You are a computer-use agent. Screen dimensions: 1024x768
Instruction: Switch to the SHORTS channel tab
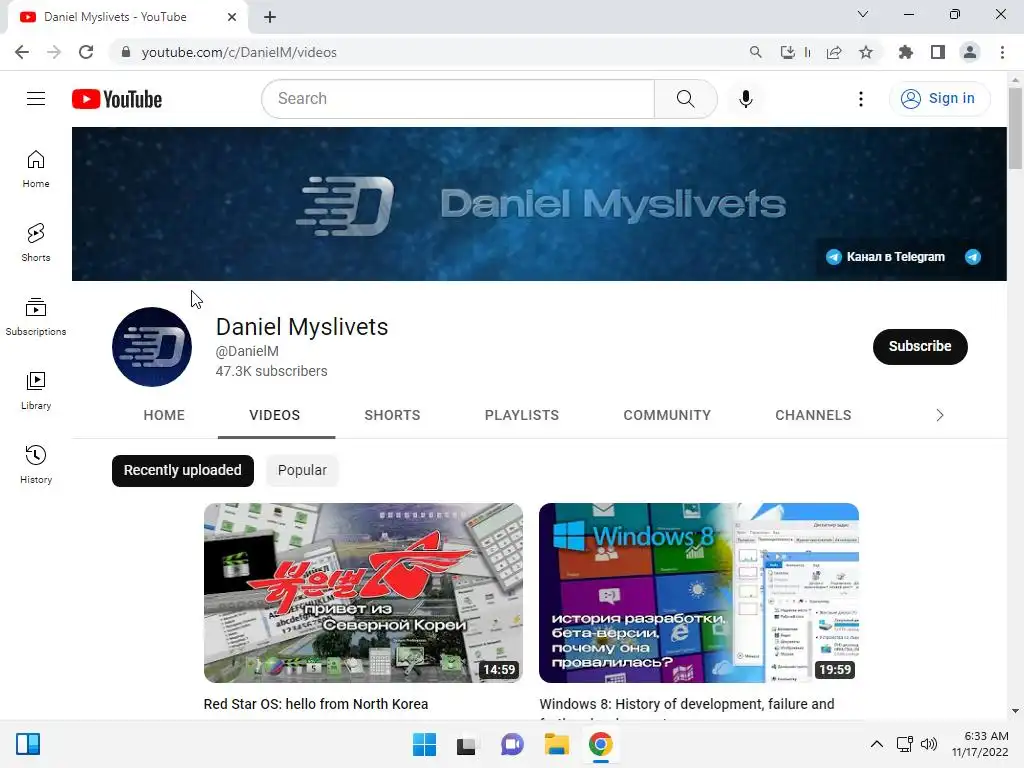click(392, 415)
